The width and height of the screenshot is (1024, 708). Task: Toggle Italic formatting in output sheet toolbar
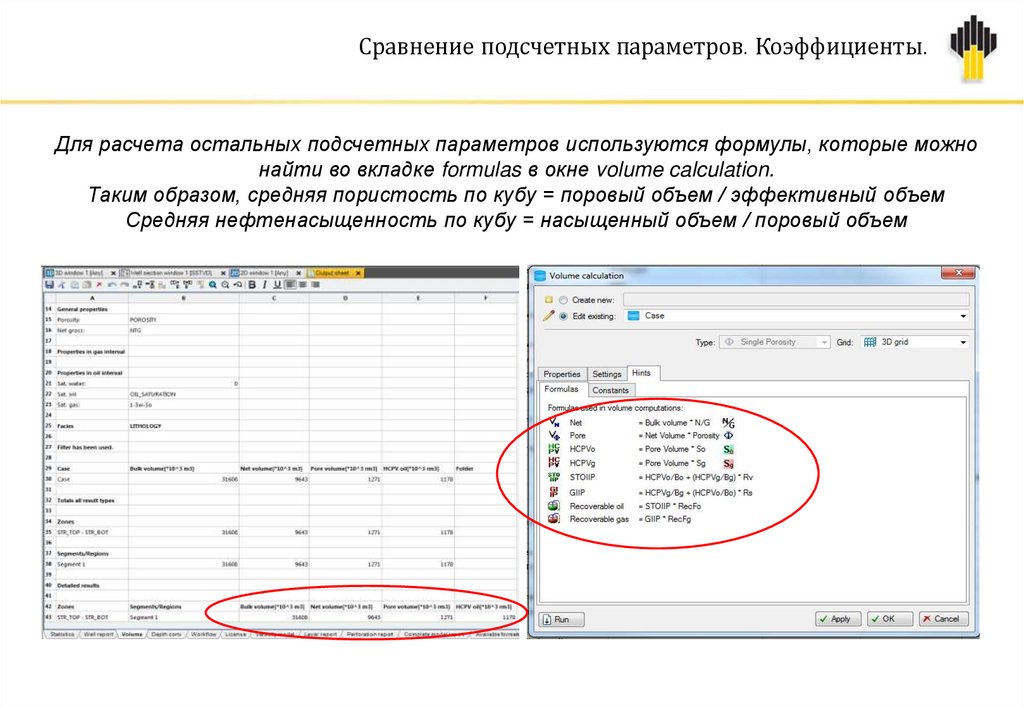264,285
